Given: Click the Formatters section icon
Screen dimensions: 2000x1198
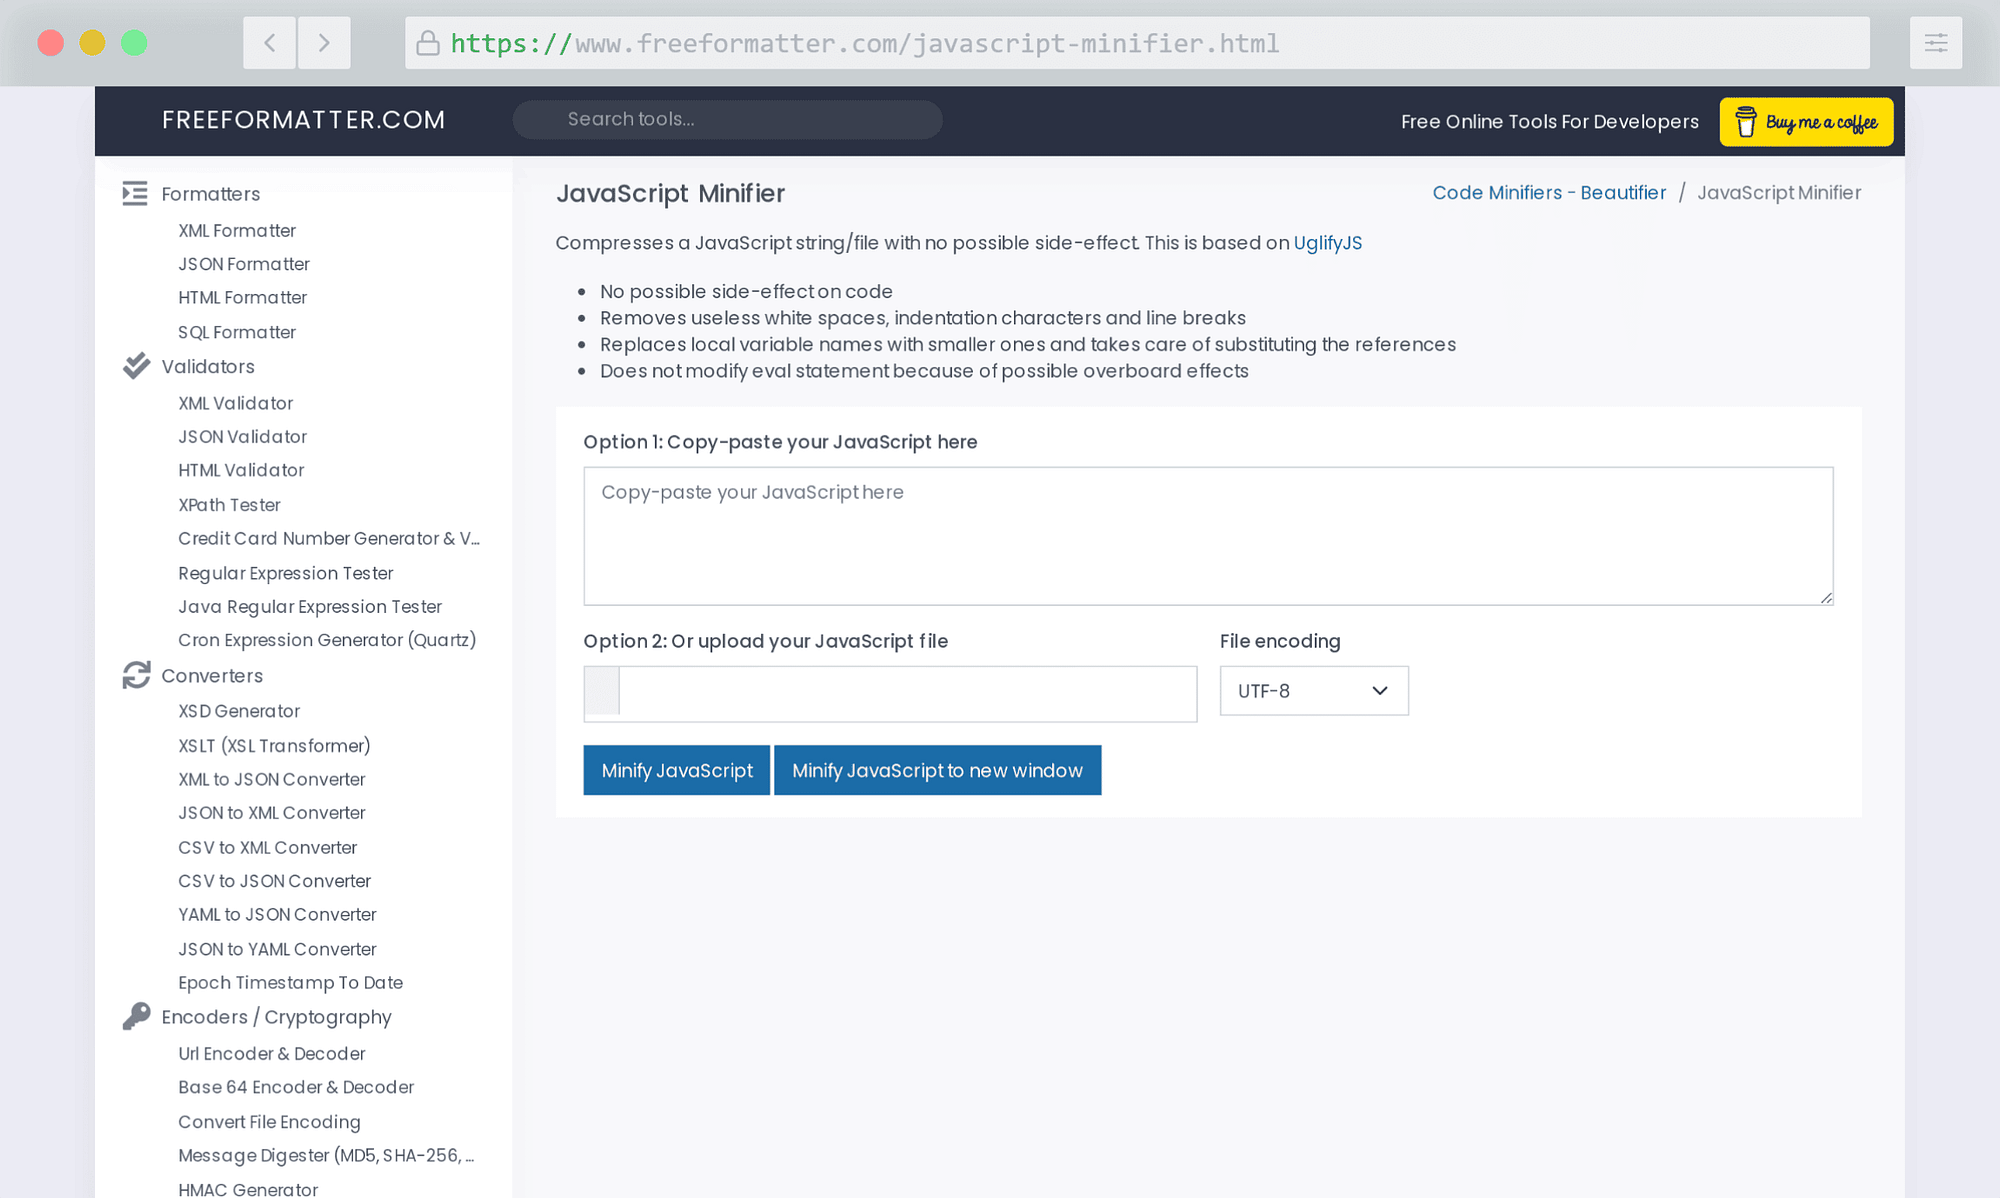Looking at the screenshot, I should pos(135,194).
